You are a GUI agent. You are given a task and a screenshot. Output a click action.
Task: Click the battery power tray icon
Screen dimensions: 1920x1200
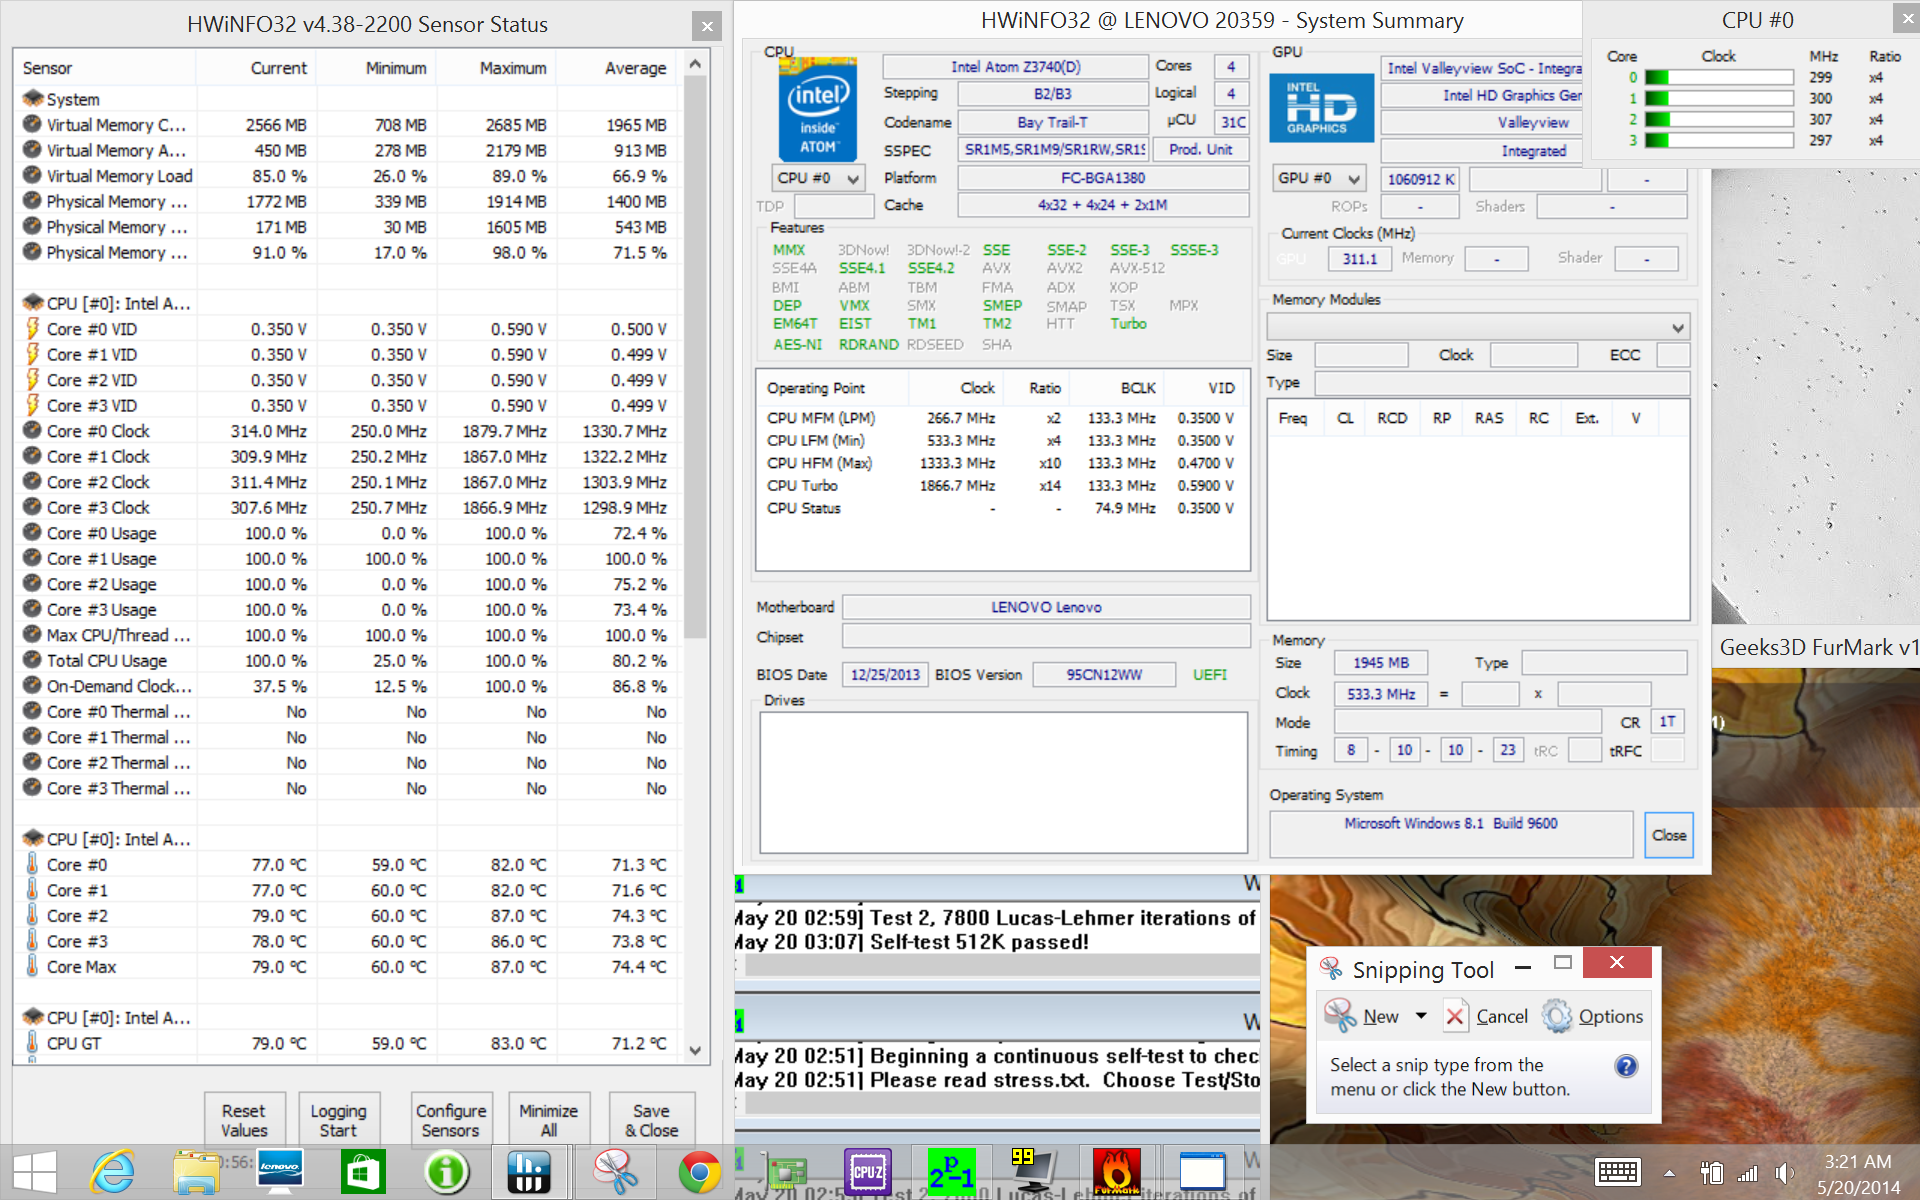point(1711,1173)
